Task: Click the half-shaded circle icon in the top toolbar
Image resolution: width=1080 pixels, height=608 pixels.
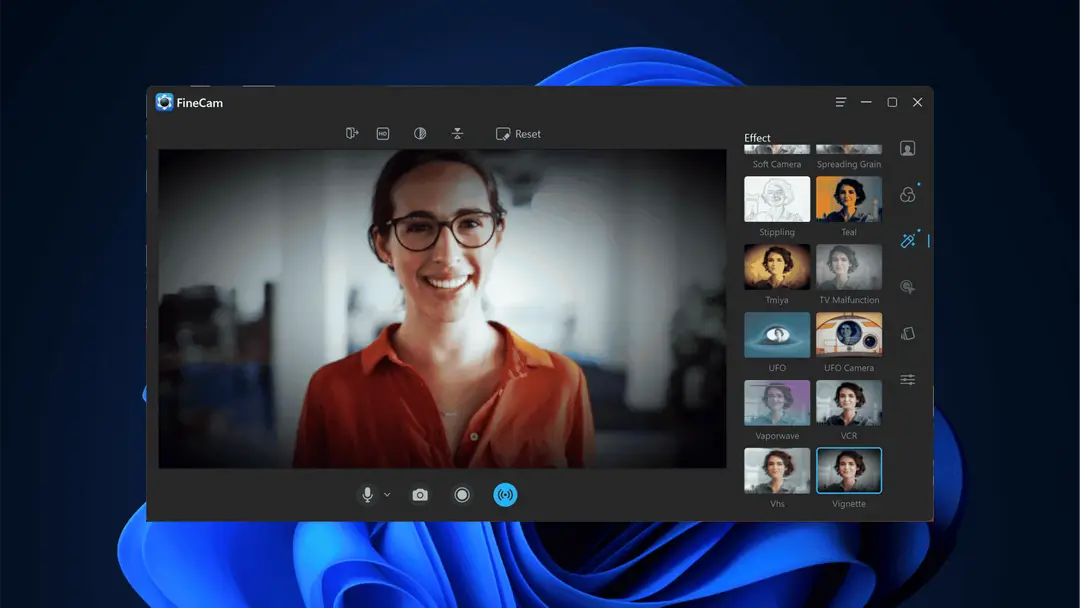Action: click(420, 134)
